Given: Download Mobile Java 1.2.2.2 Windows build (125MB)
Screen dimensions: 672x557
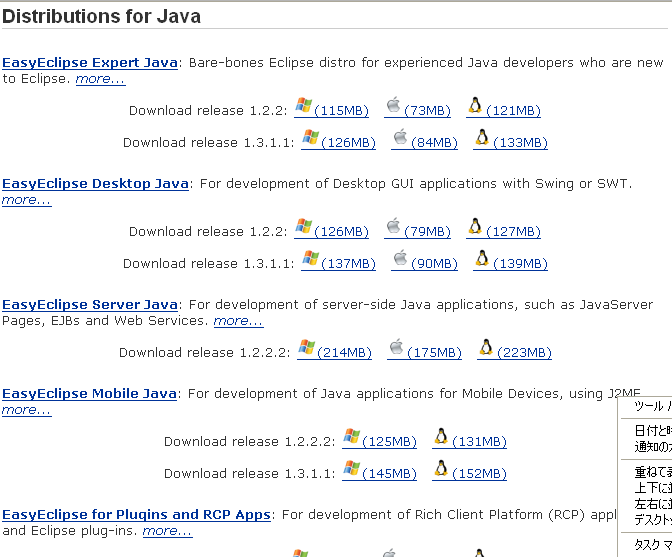Looking at the screenshot, I should [x=379, y=438].
